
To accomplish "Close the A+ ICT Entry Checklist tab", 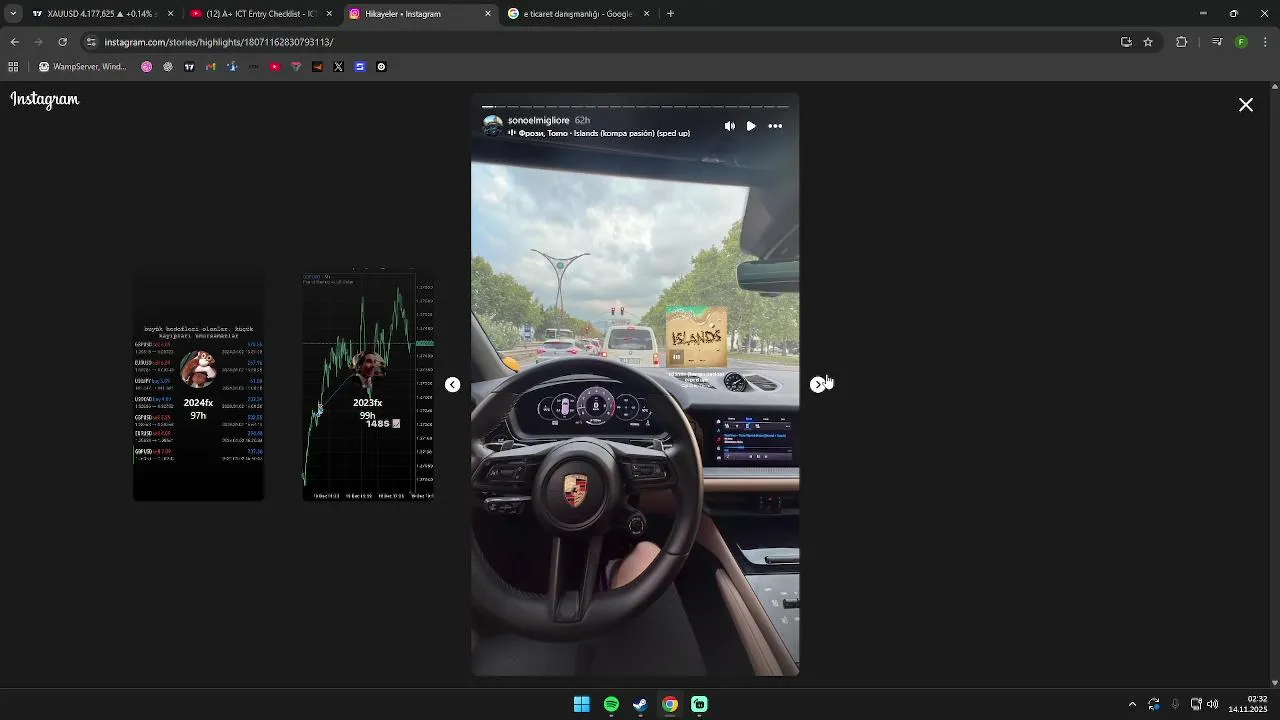I will pos(329,14).
